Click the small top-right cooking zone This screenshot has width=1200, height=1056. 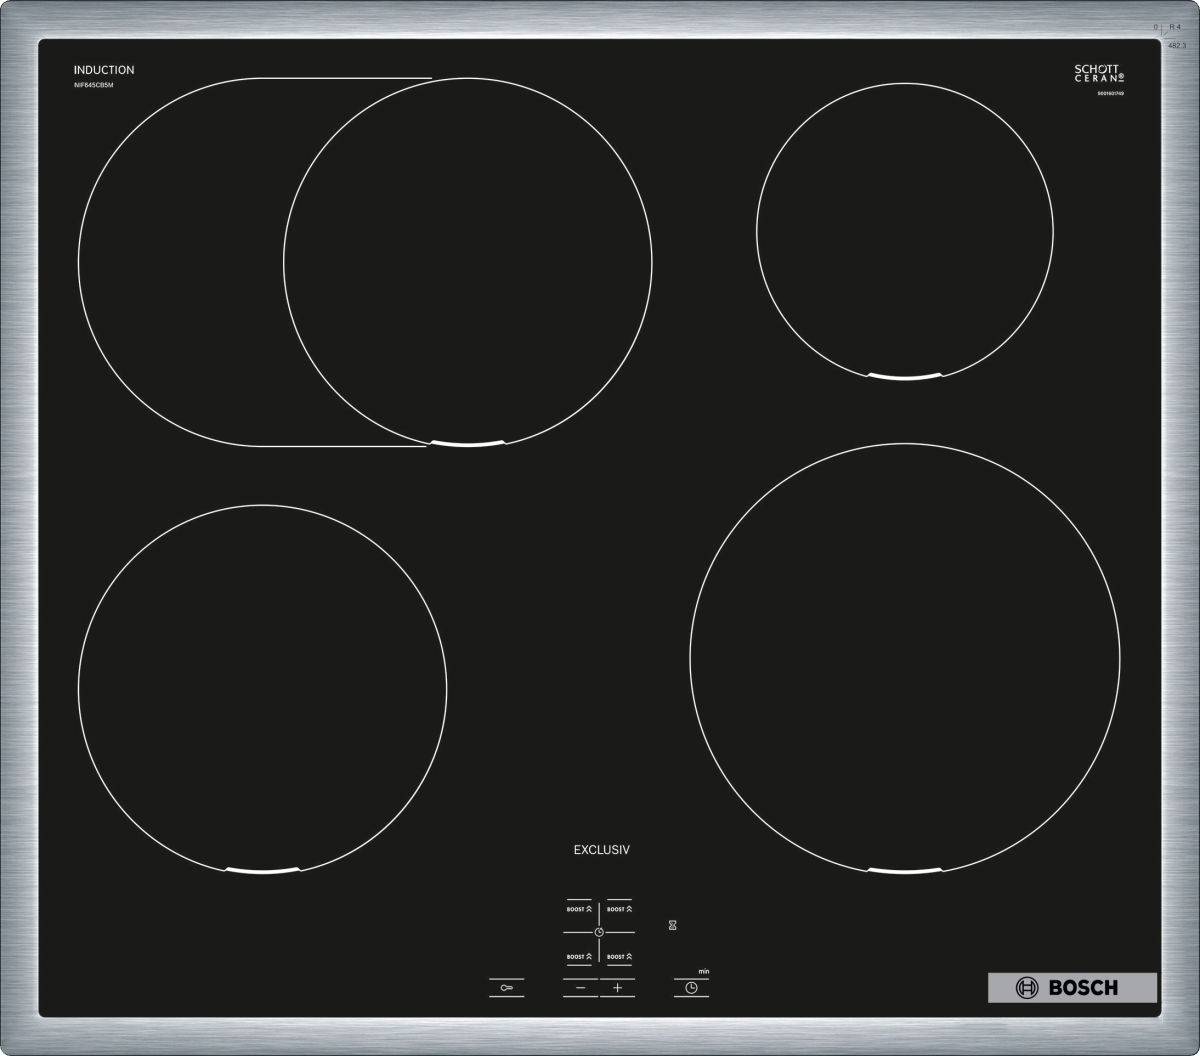point(905,231)
